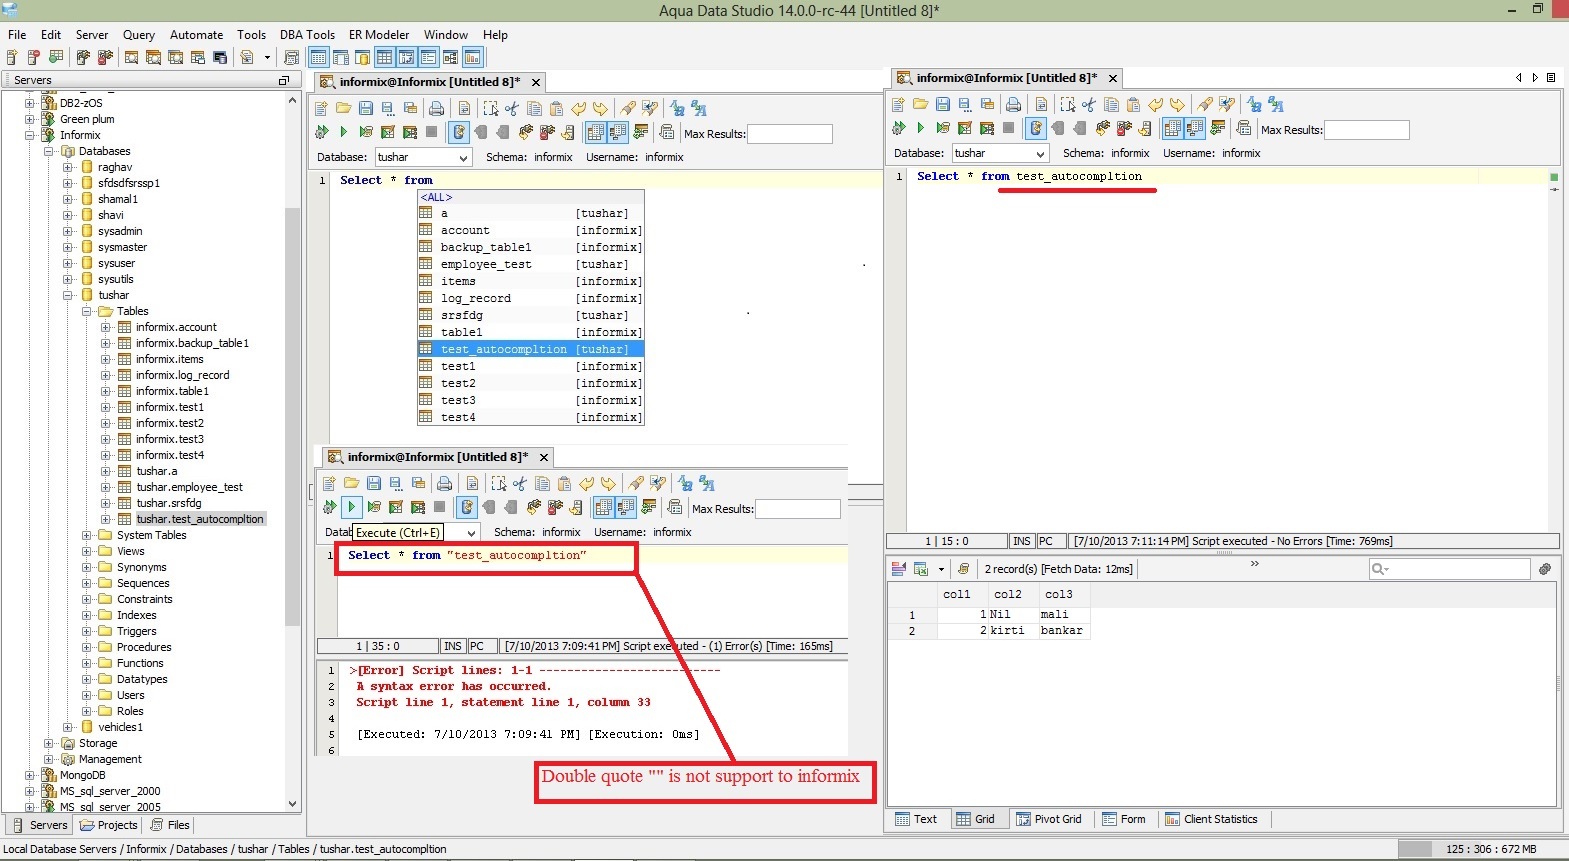Select Form results tab
1569x861 pixels.
pos(1124,819)
